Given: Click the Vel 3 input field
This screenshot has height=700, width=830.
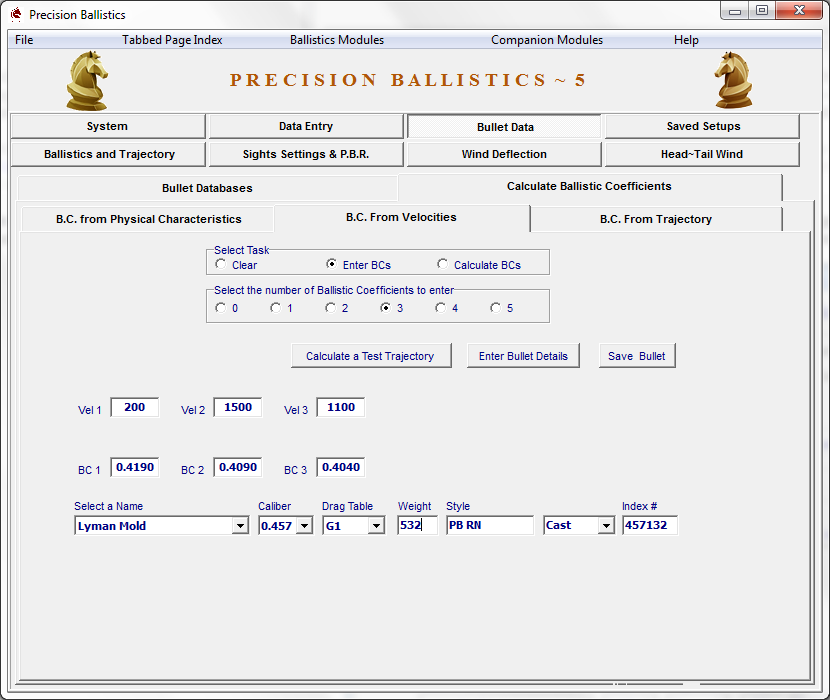Looking at the screenshot, I should [x=340, y=407].
